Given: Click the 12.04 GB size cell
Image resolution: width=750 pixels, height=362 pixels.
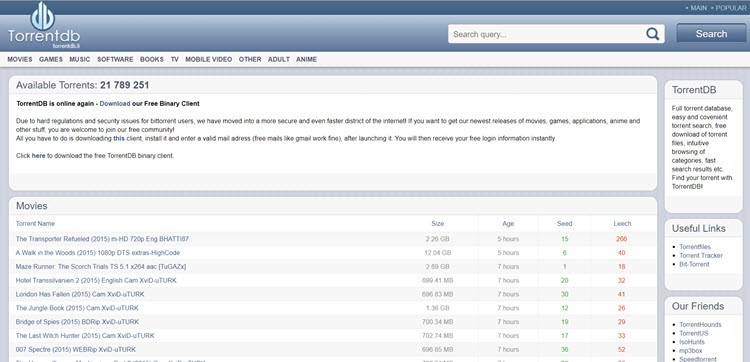Looking at the screenshot, I should click(x=437, y=252).
